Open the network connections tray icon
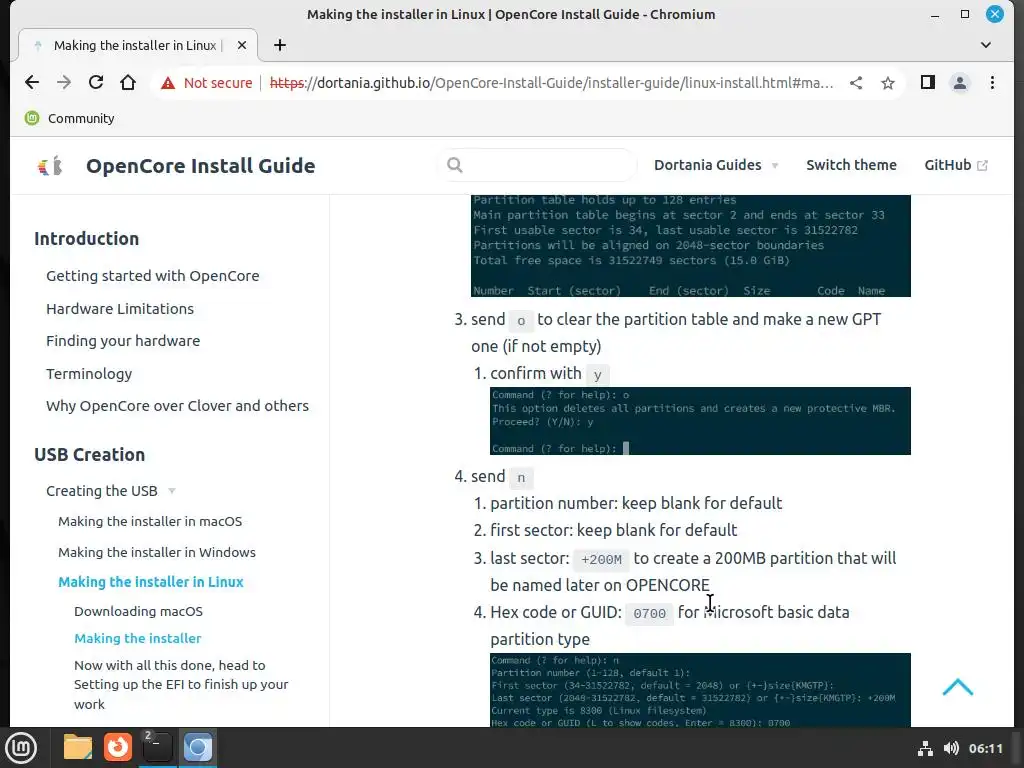The height and width of the screenshot is (768, 1024). [925, 748]
